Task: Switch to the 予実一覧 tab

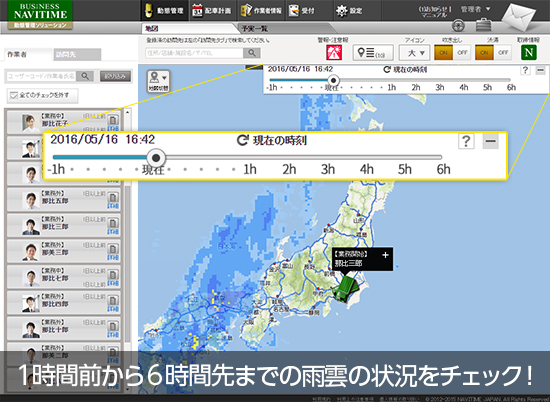Action: click(x=255, y=28)
